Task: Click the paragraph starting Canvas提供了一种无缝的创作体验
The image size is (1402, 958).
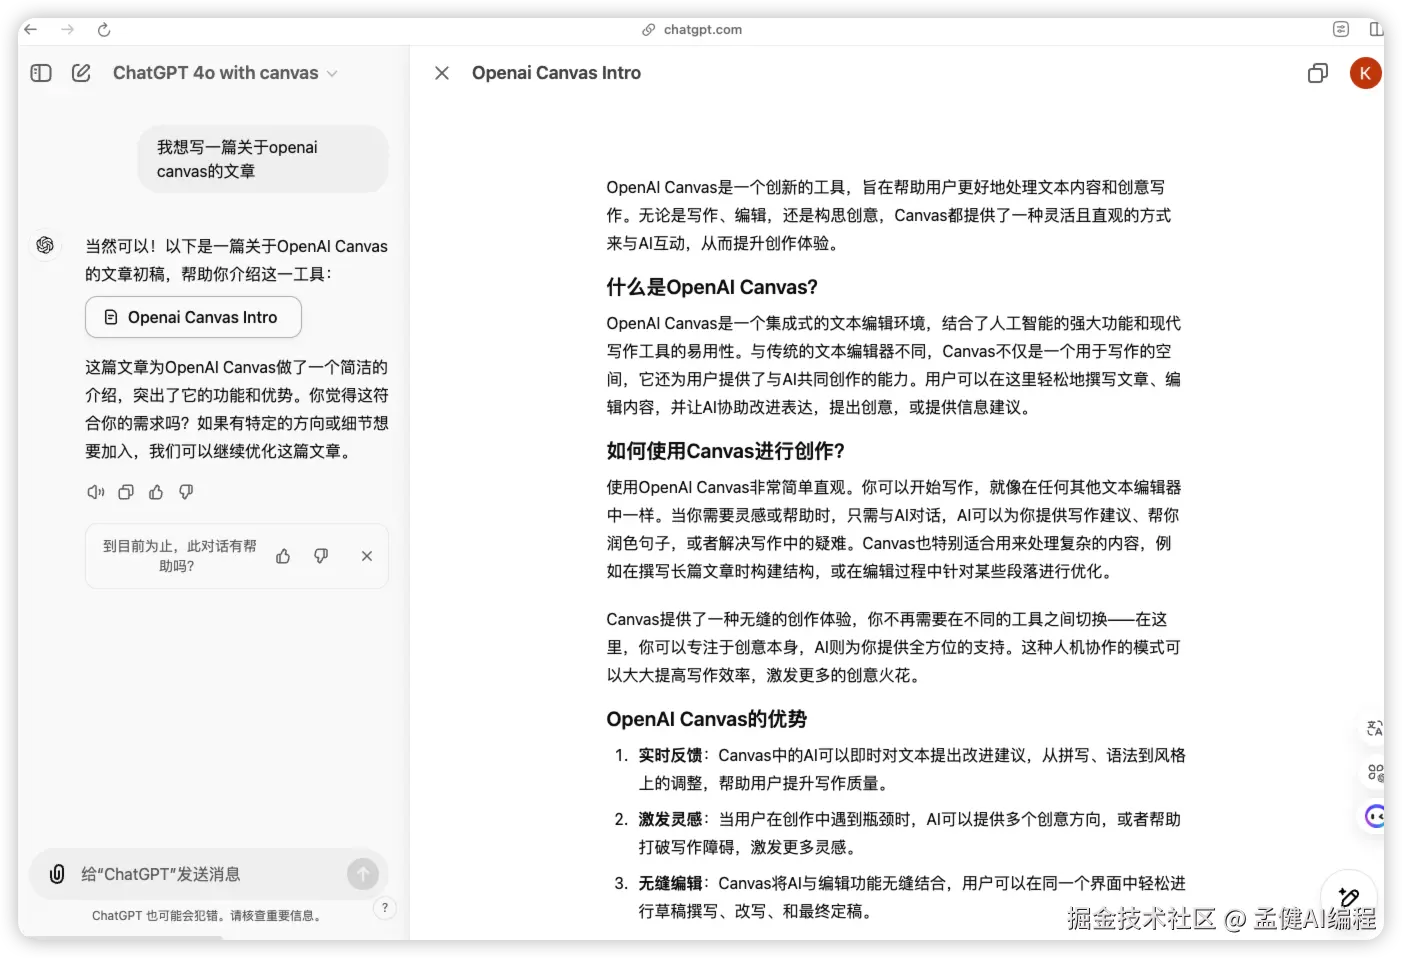Action: tap(893, 647)
